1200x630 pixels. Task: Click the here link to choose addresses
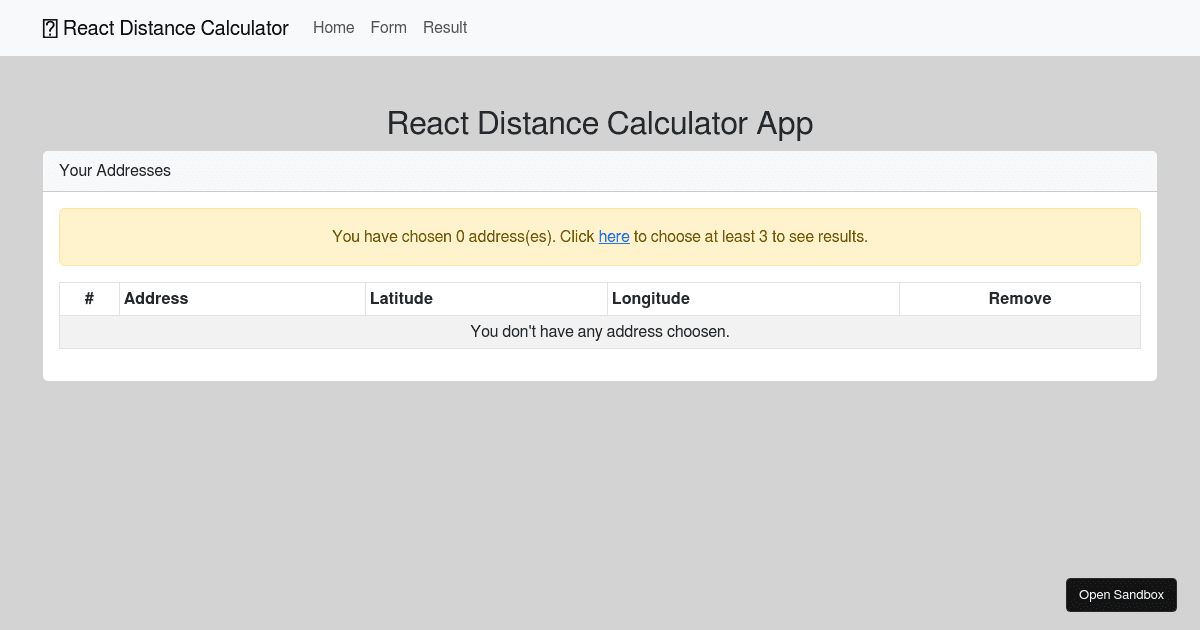tap(613, 237)
